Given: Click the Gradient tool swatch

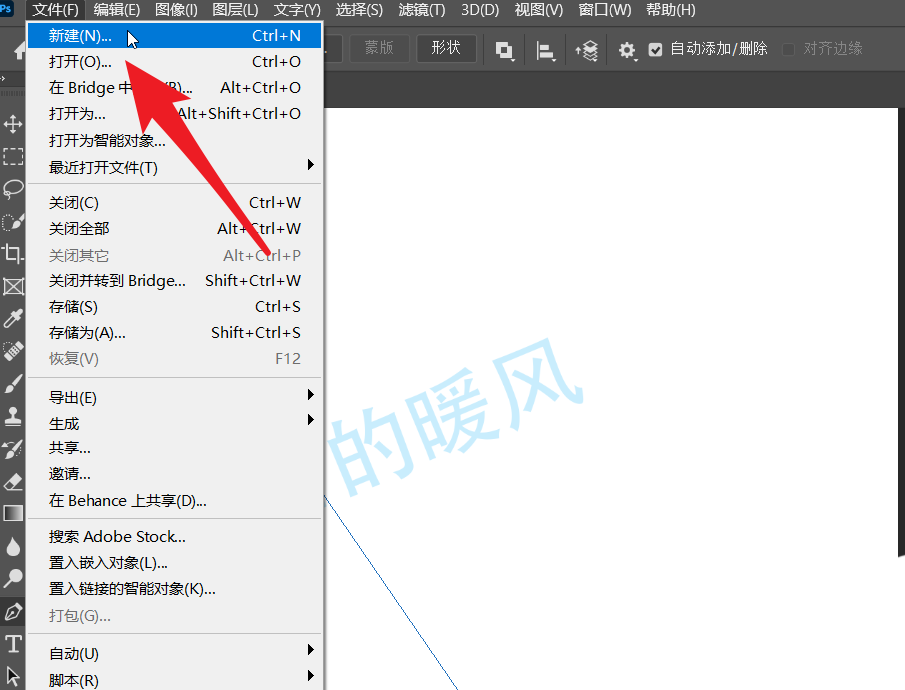Looking at the screenshot, I should (x=13, y=513).
